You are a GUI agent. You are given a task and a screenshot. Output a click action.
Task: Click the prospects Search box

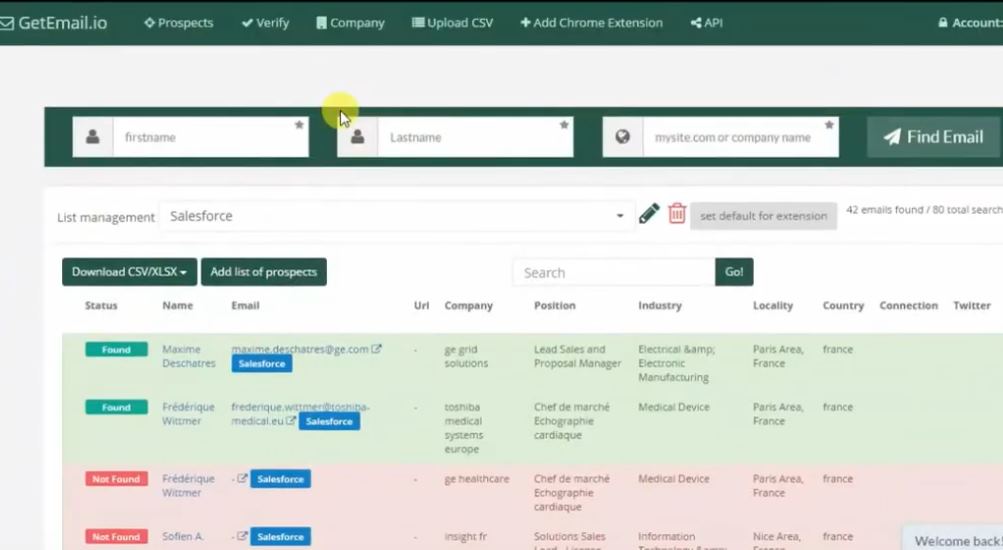[614, 272]
